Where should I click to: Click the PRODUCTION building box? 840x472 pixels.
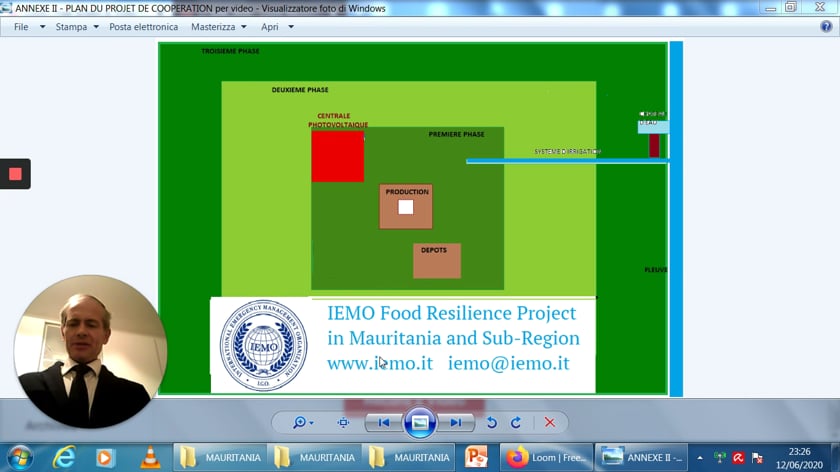tap(406, 206)
